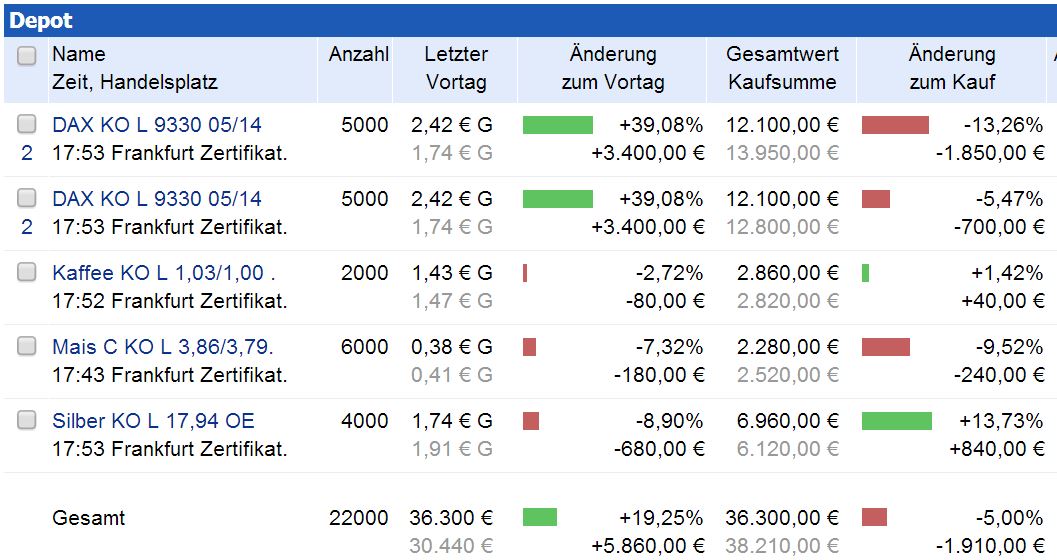The height and width of the screenshot is (560, 1057).
Task: Sort by the Name column header
Action: click(78, 54)
